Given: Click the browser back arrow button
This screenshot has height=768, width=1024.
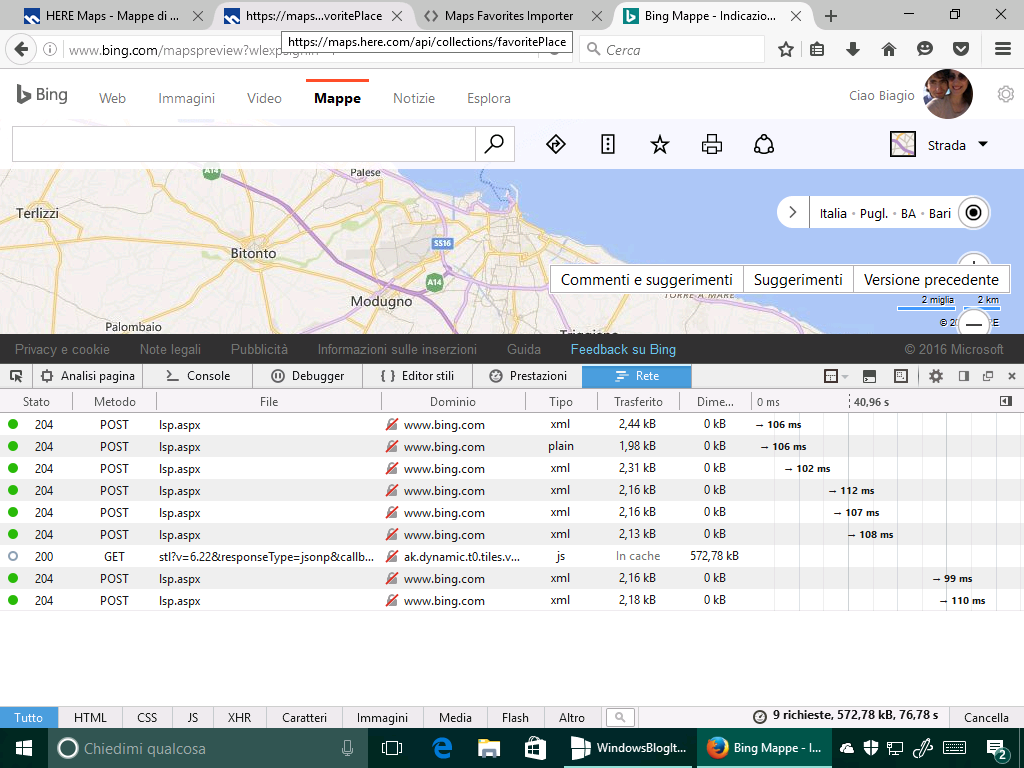Looking at the screenshot, I should point(21,49).
